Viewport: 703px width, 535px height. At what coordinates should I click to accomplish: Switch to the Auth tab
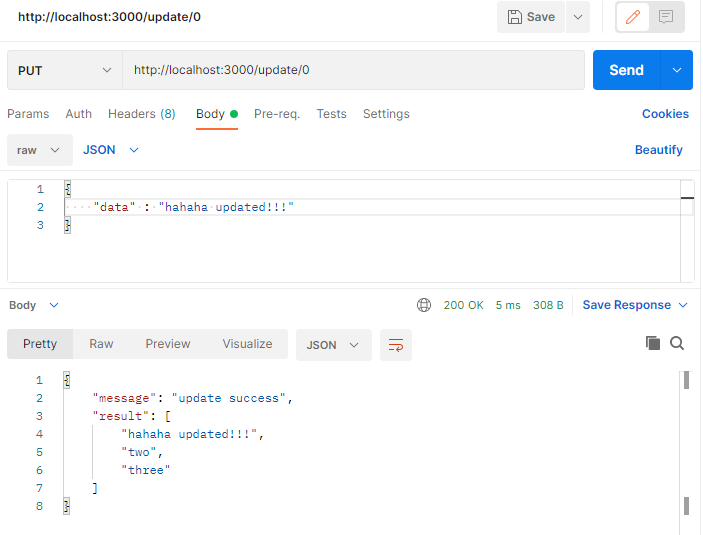[78, 114]
